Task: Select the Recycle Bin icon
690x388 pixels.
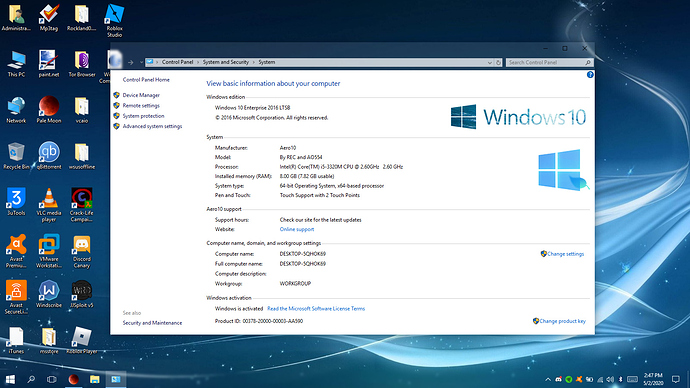Action: click(x=16, y=156)
